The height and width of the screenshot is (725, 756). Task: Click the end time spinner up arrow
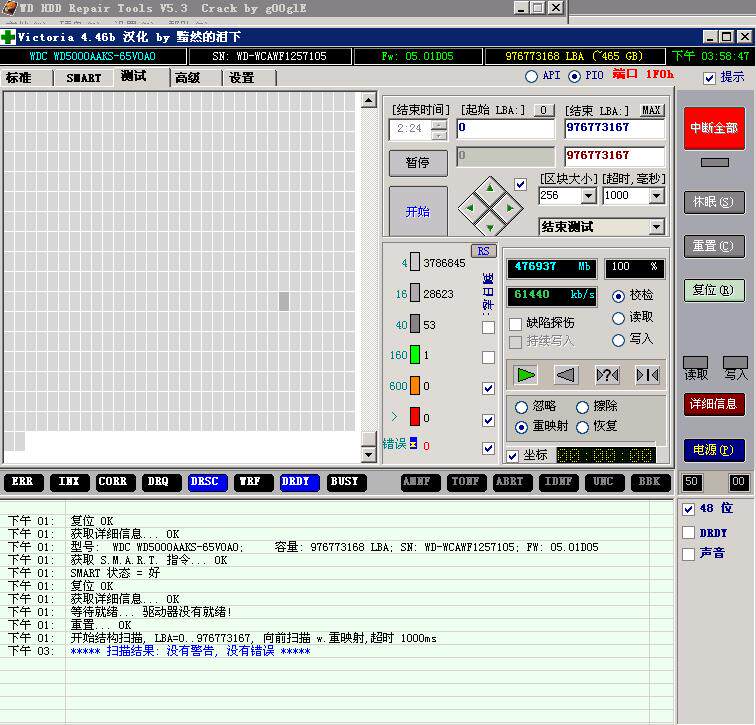point(439,125)
